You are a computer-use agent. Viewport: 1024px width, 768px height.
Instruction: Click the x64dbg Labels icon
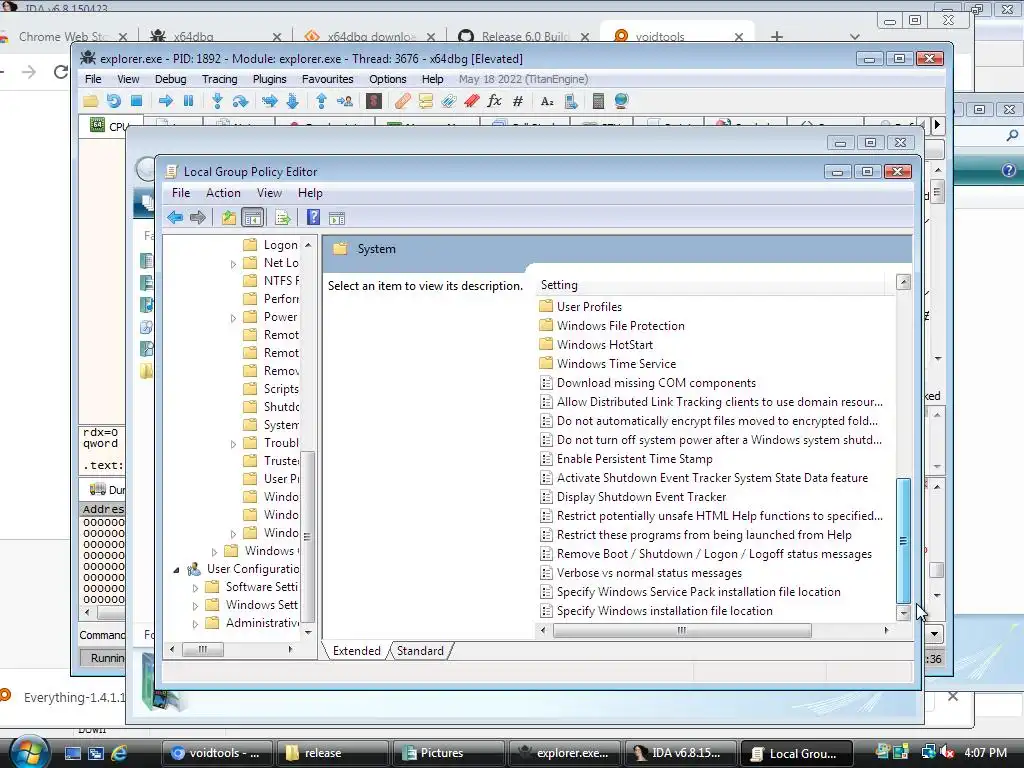pyautogui.click(x=449, y=101)
